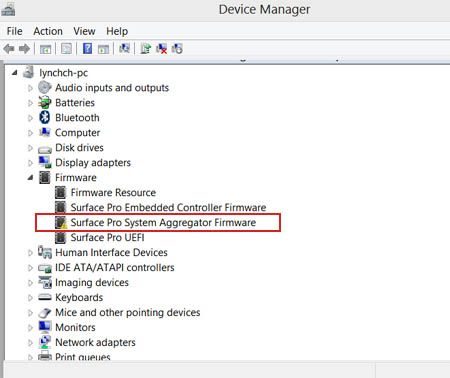Screen dimensions: 450x378
Task: Click the Properties toolbar icon
Action: 66,49
